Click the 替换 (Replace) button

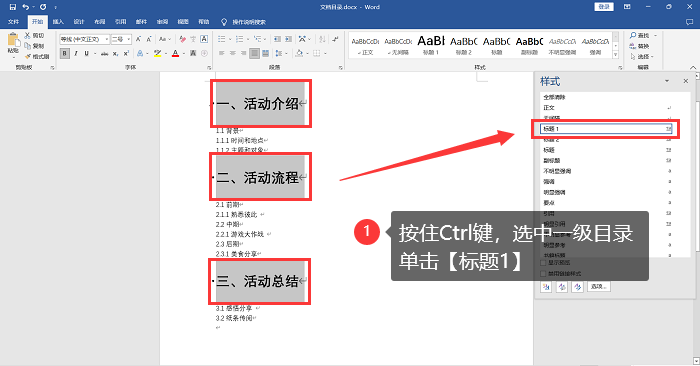[x=639, y=46]
